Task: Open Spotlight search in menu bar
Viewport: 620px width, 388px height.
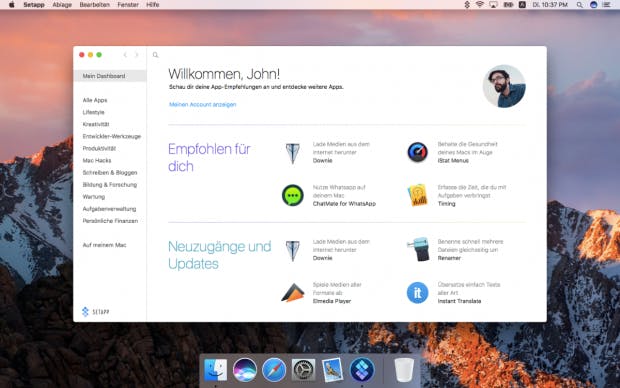Action: (580, 5)
